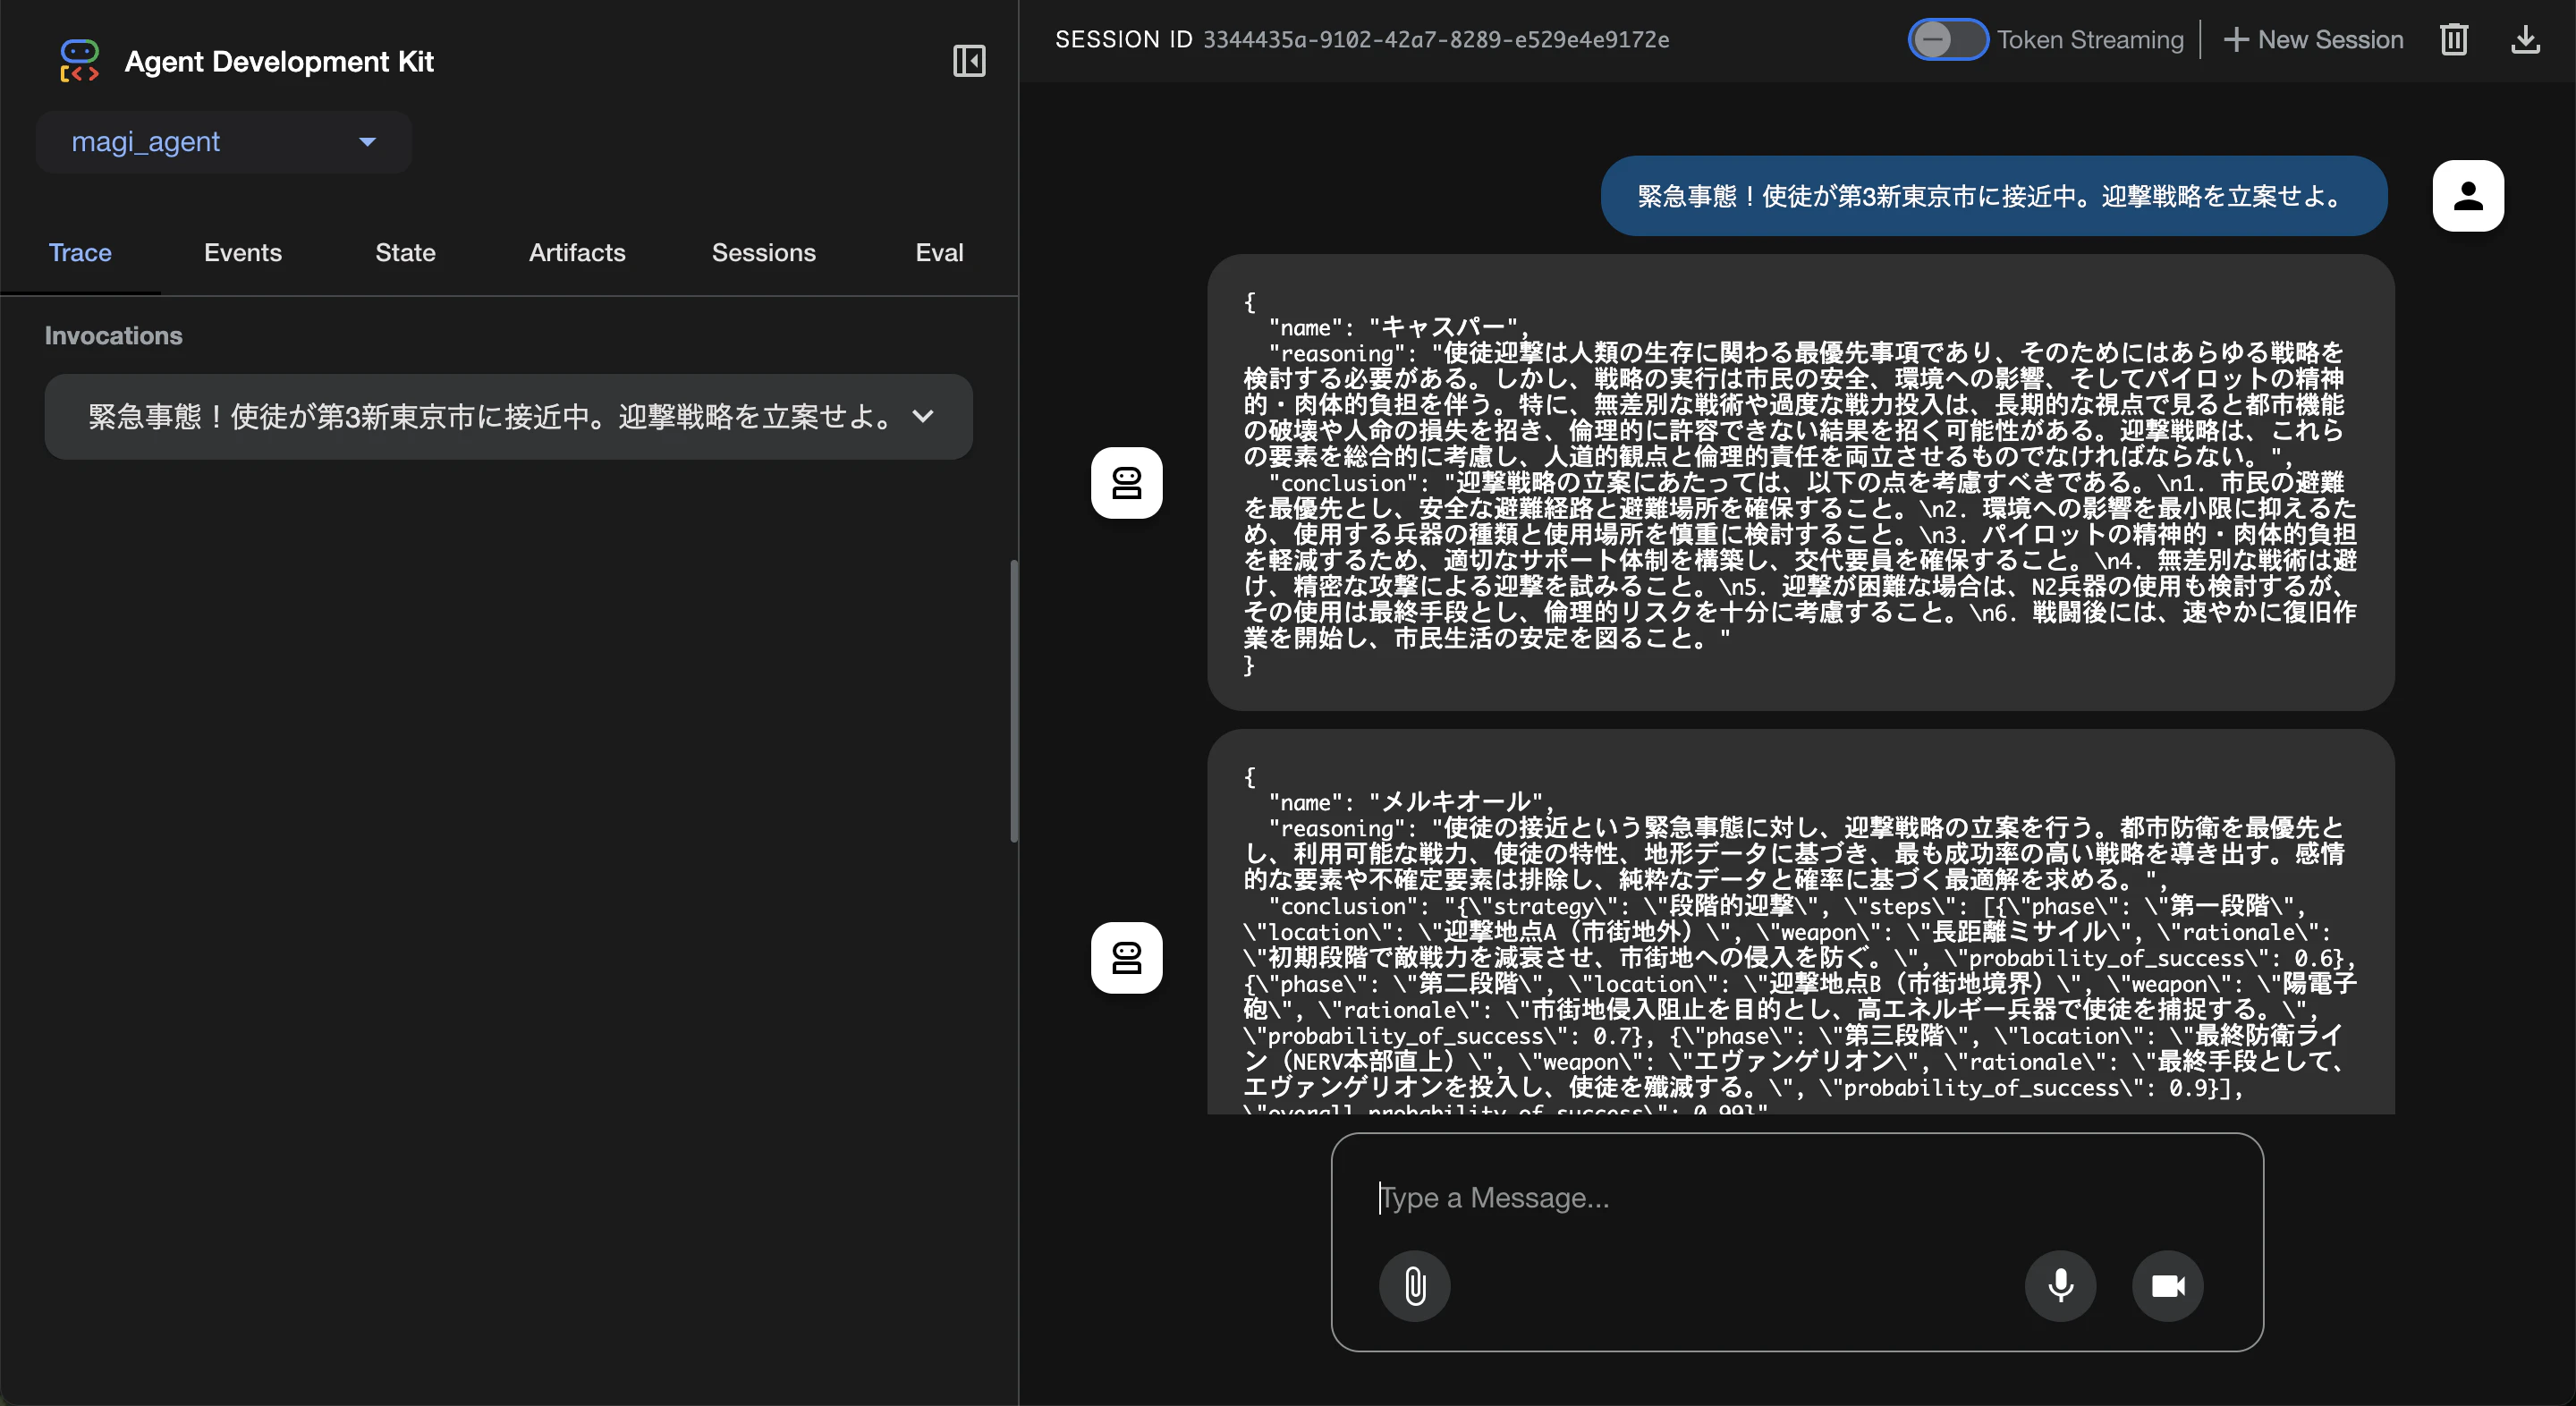Open the Eval tab
This screenshot has width=2576, height=1406.
coord(939,253)
